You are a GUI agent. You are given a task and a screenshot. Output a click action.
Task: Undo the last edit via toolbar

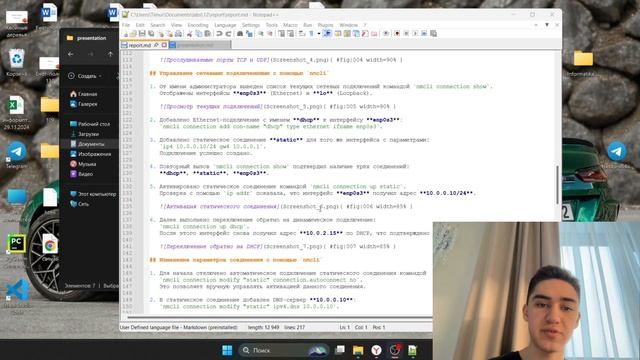[220, 33]
